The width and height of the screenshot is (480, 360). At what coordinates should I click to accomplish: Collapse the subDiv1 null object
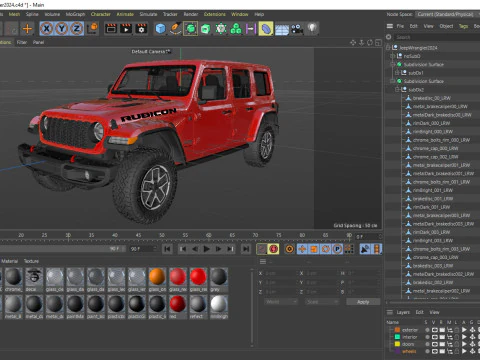pyautogui.click(x=397, y=73)
